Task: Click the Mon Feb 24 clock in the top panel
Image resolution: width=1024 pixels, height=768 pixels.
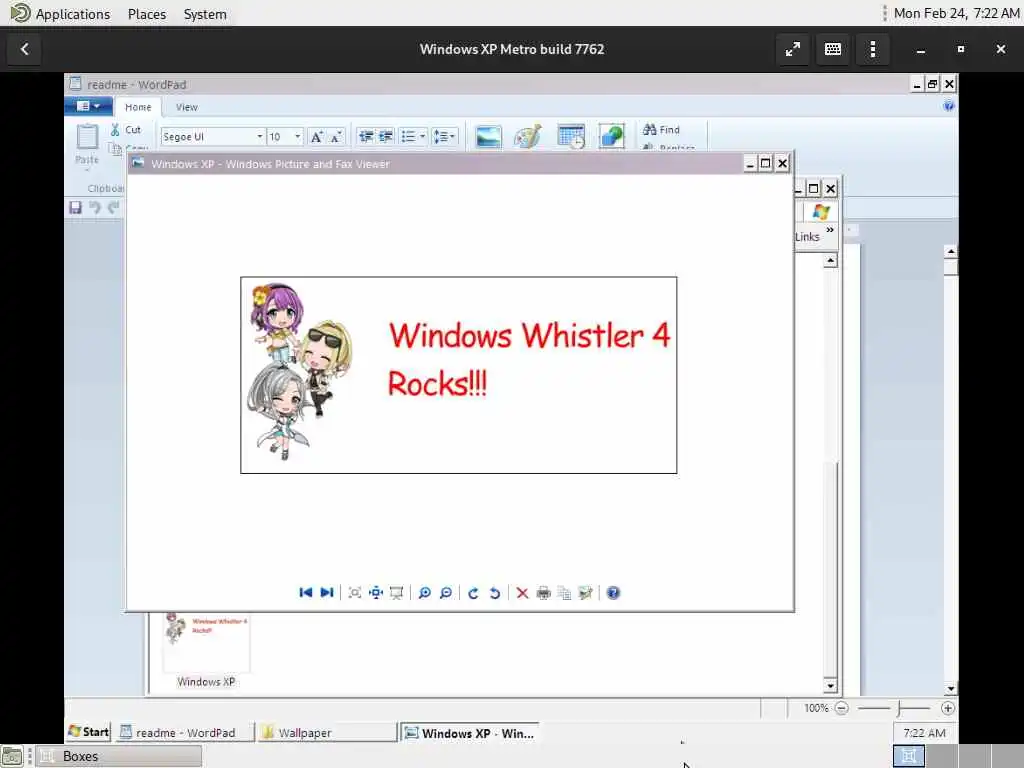Action: click(956, 13)
